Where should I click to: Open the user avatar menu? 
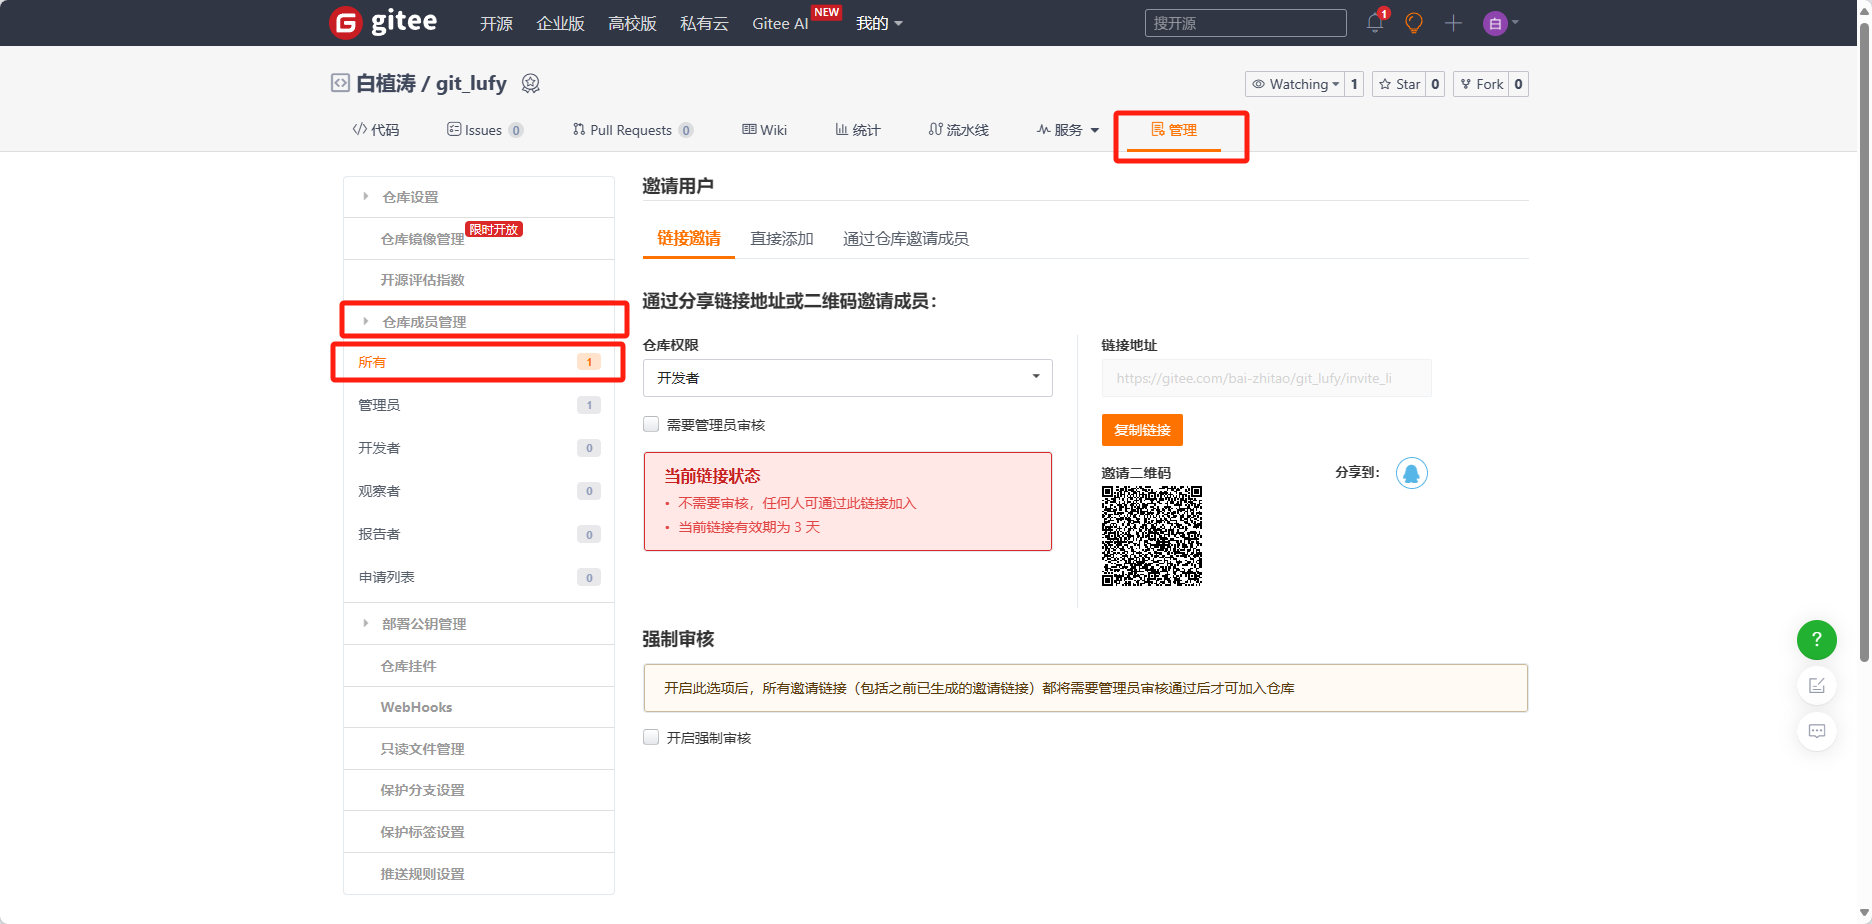(x=1500, y=23)
